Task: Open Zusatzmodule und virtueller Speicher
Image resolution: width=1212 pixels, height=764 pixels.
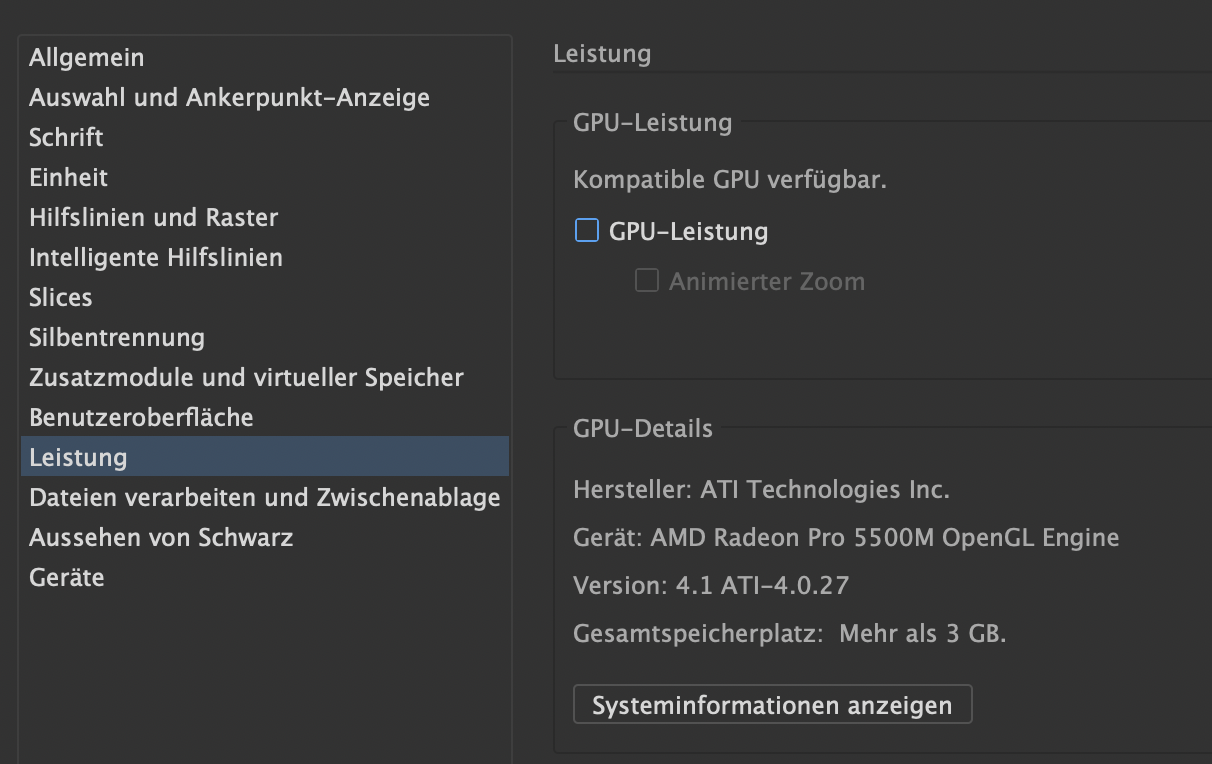Action: (x=246, y=378)
